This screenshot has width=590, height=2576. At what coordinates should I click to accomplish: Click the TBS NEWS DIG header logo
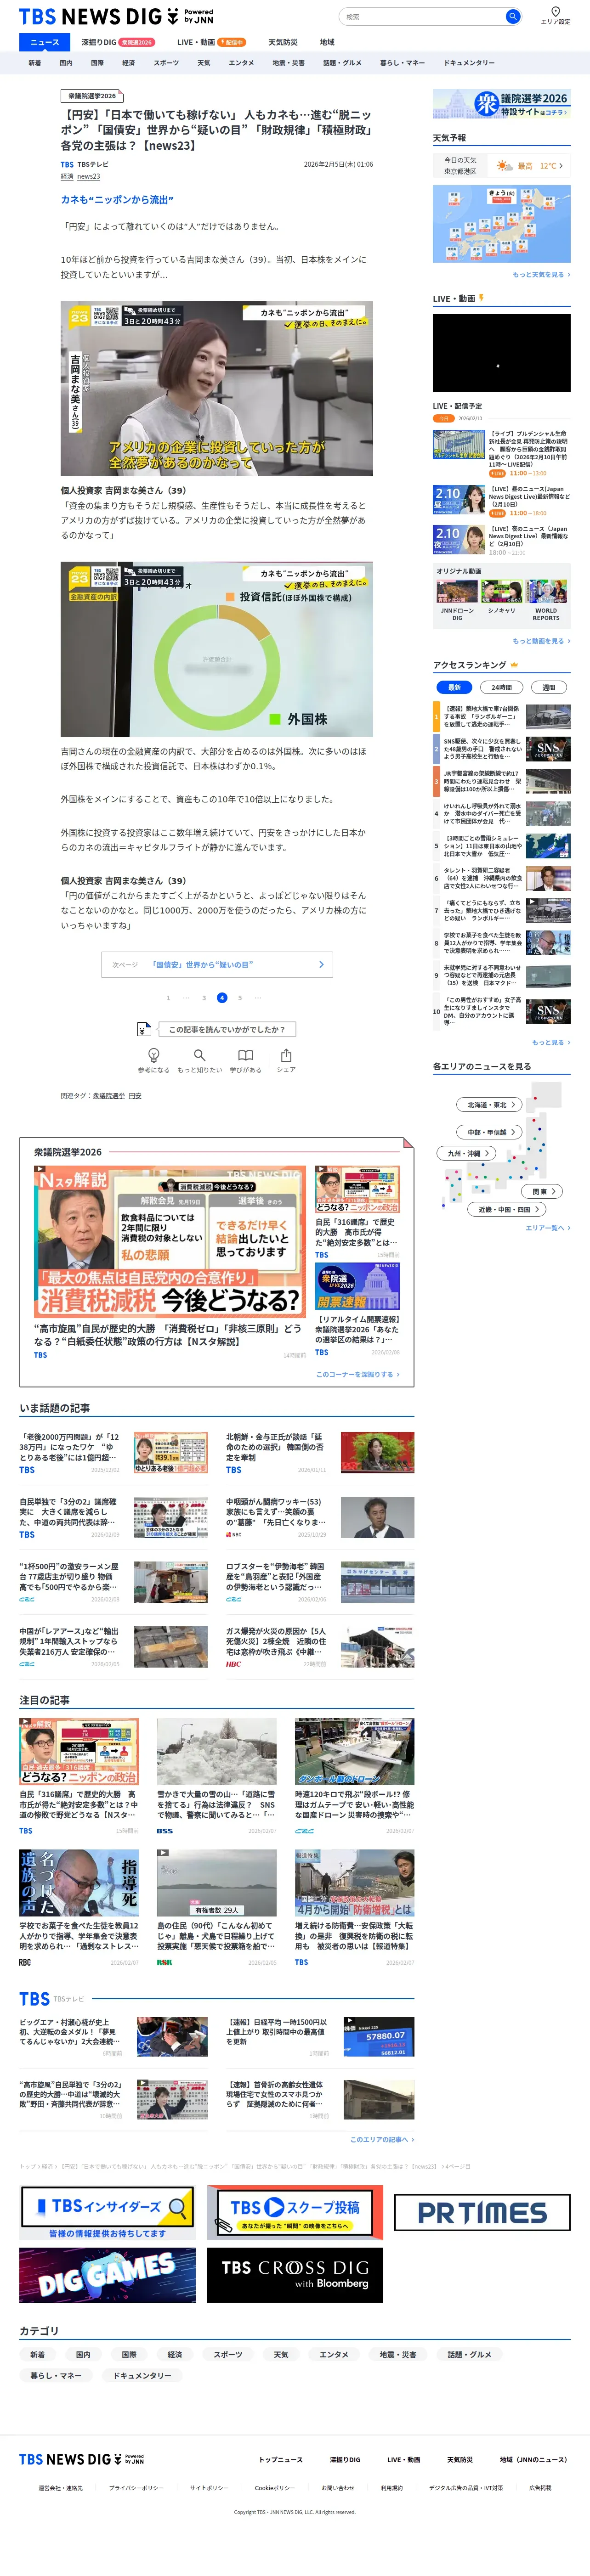(x=116, y=17)
